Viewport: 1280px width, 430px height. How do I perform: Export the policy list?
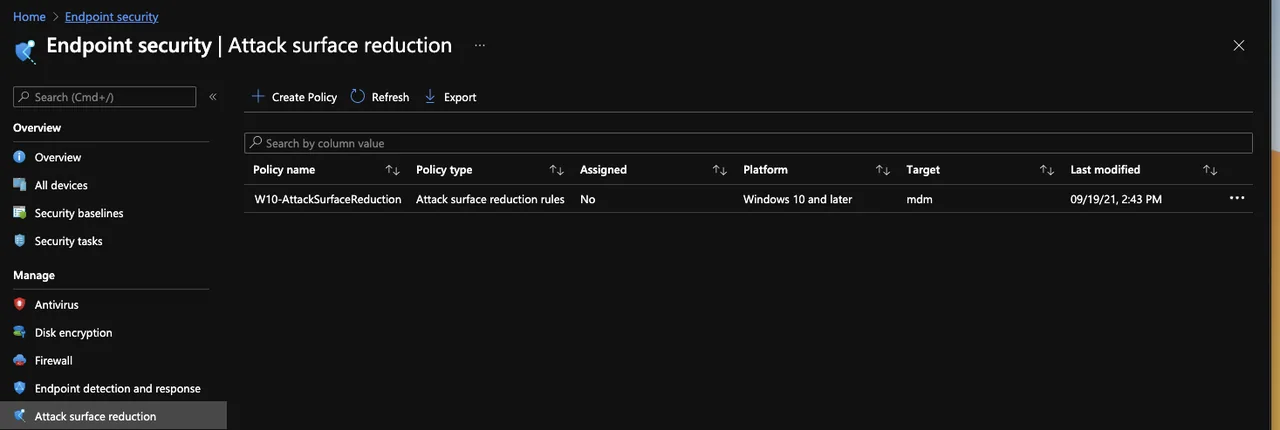coord(451,97)
